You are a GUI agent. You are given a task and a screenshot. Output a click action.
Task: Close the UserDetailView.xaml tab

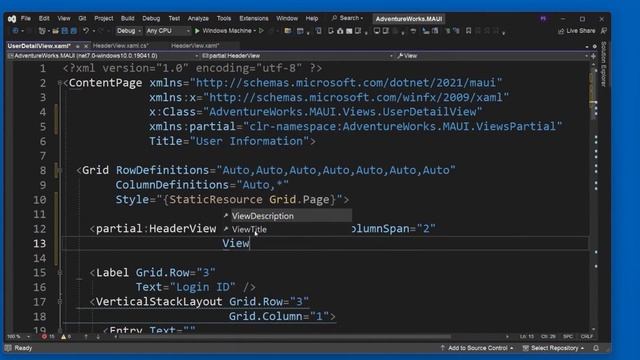86,46
